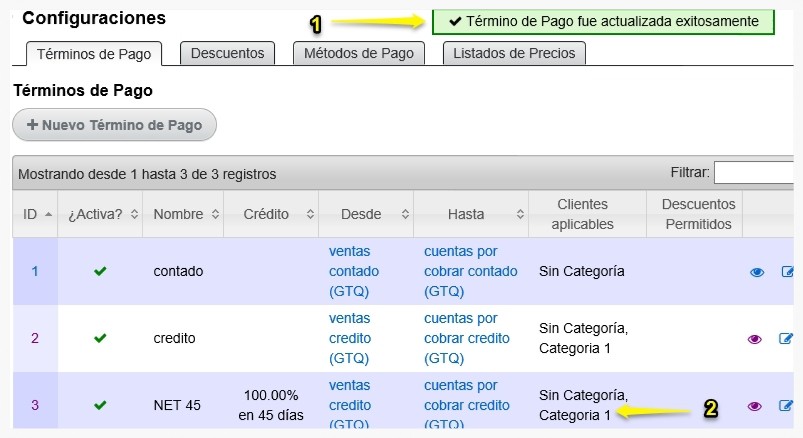Open cuentas por cobrar credito in NET 45 row

(467, 405)
